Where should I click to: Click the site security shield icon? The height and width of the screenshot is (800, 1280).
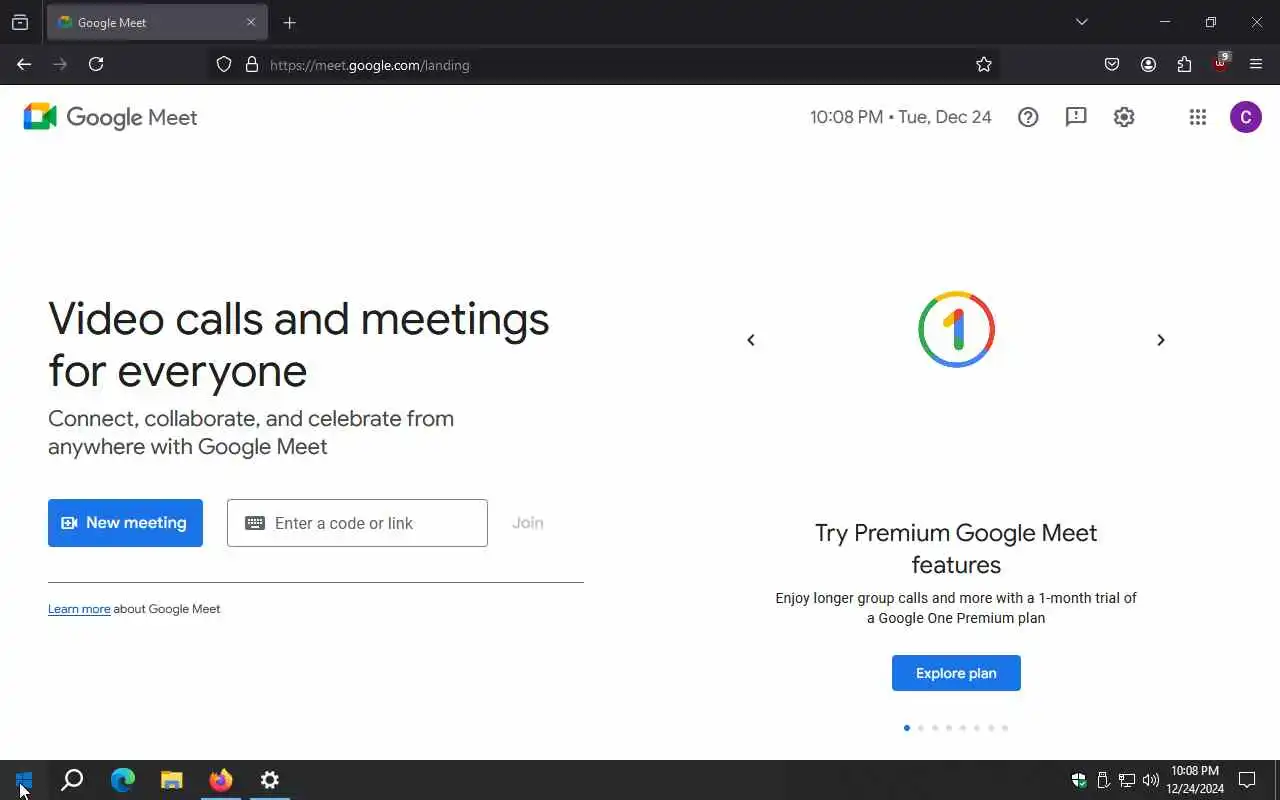pyautogui.click(x=224, y=65)
